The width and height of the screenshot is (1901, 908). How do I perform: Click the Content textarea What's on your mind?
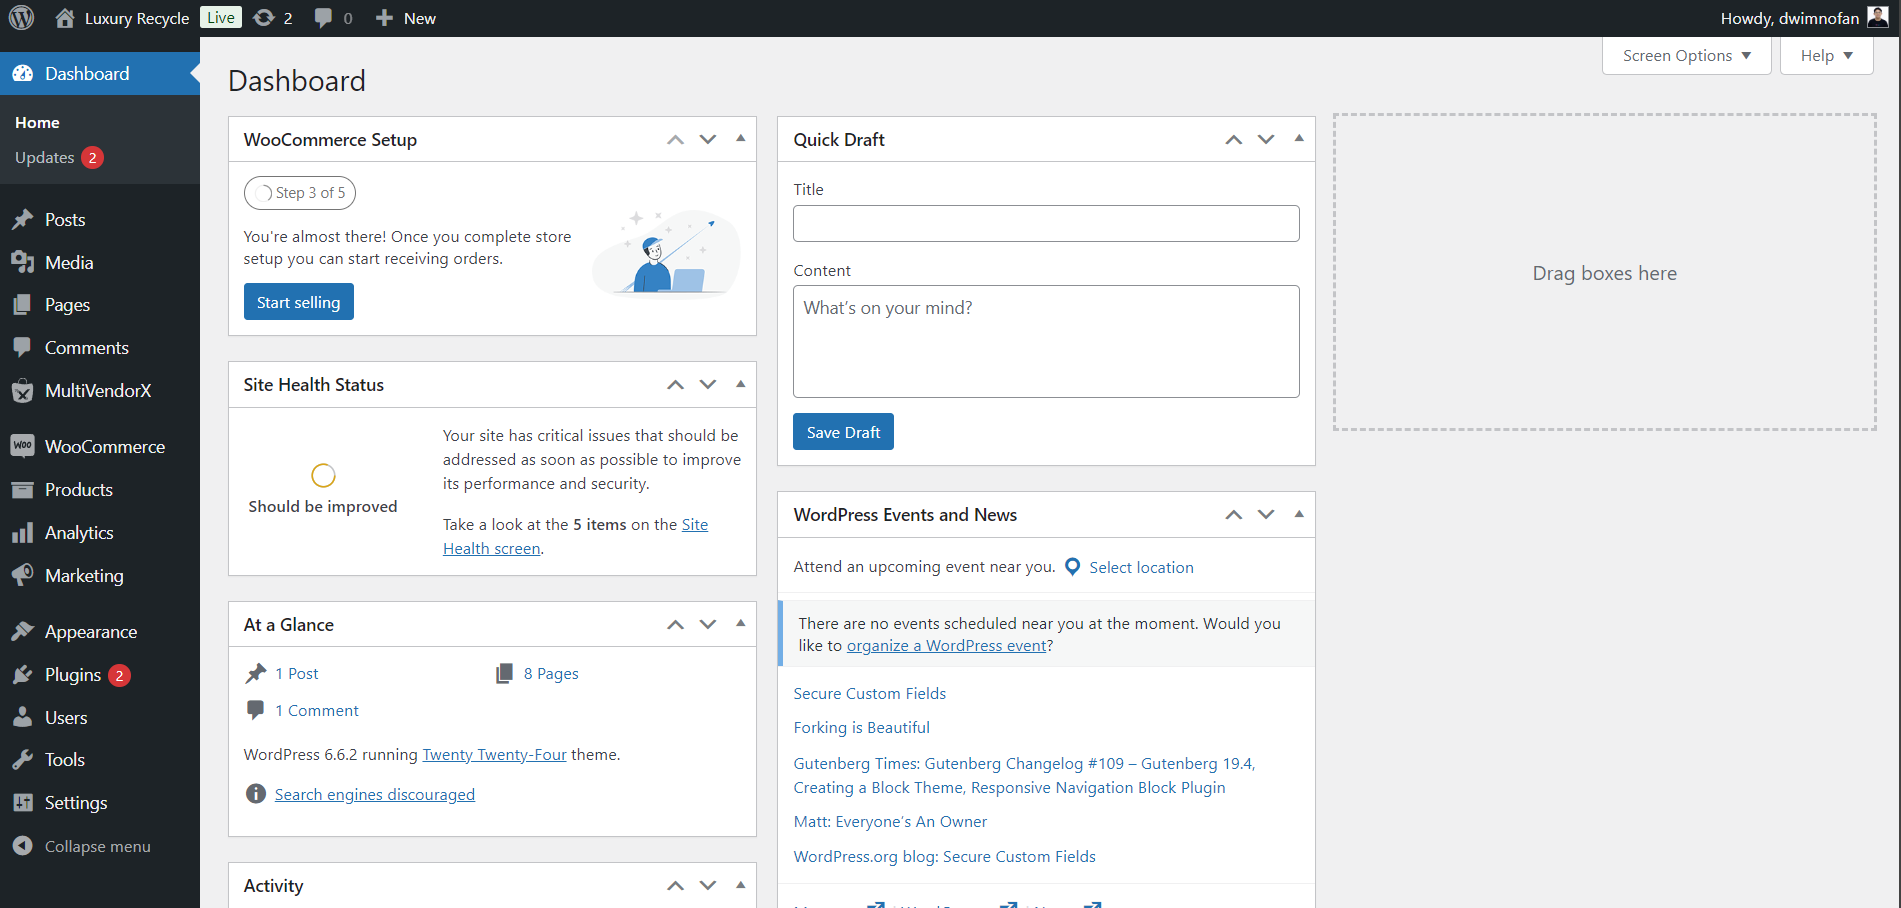pos(1046,342)
